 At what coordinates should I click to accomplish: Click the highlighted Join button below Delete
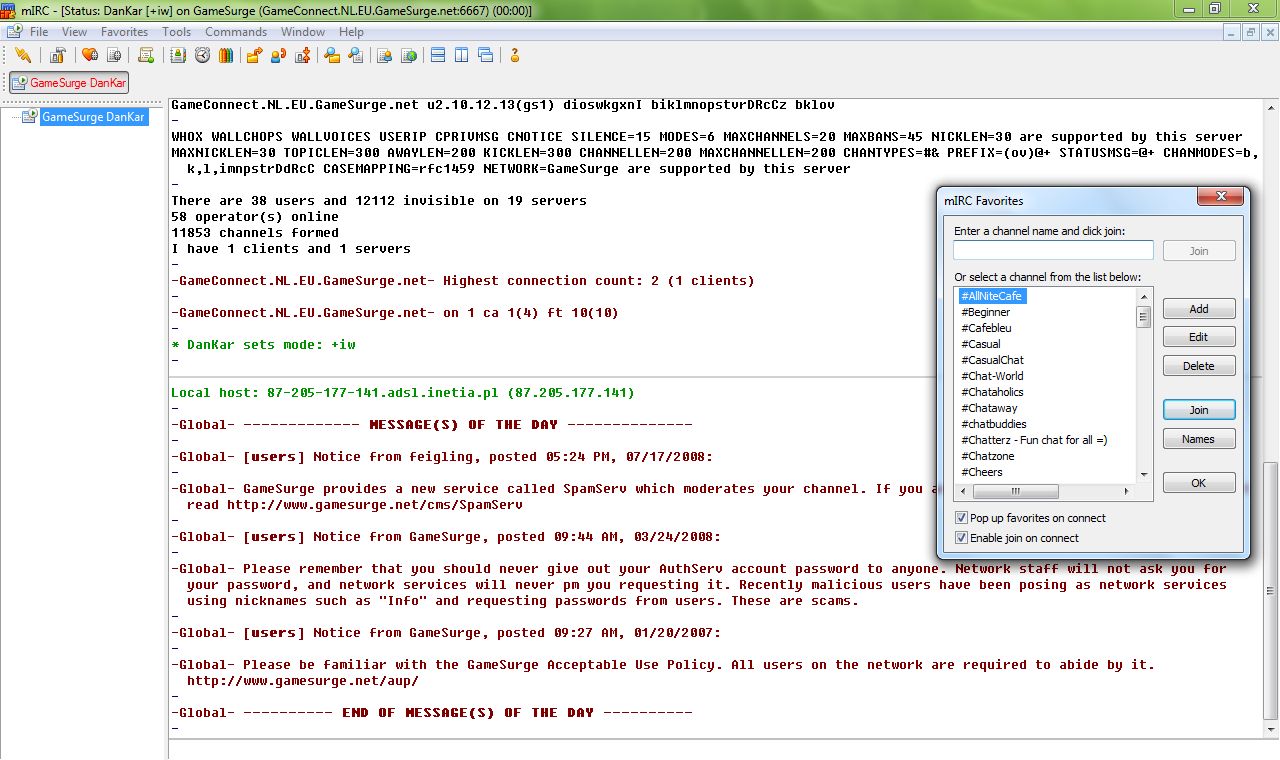(1199, 410)
